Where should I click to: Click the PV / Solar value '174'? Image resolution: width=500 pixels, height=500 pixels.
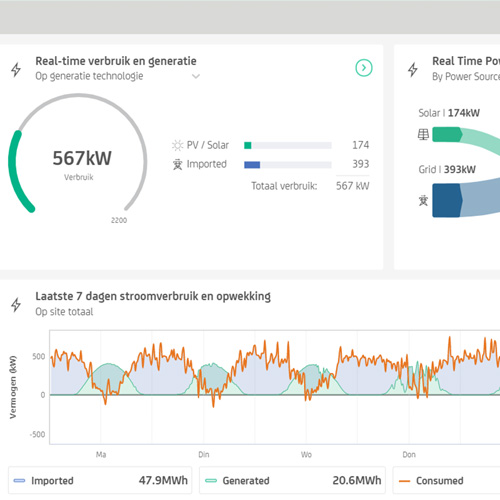(x=361, y=145)
